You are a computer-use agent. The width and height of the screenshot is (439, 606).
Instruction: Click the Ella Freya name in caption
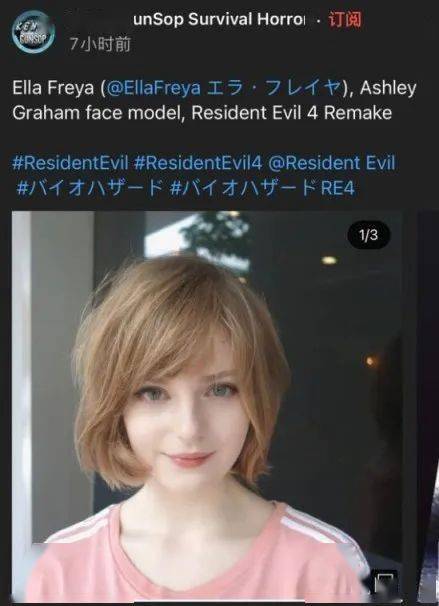tap(53, 88)
